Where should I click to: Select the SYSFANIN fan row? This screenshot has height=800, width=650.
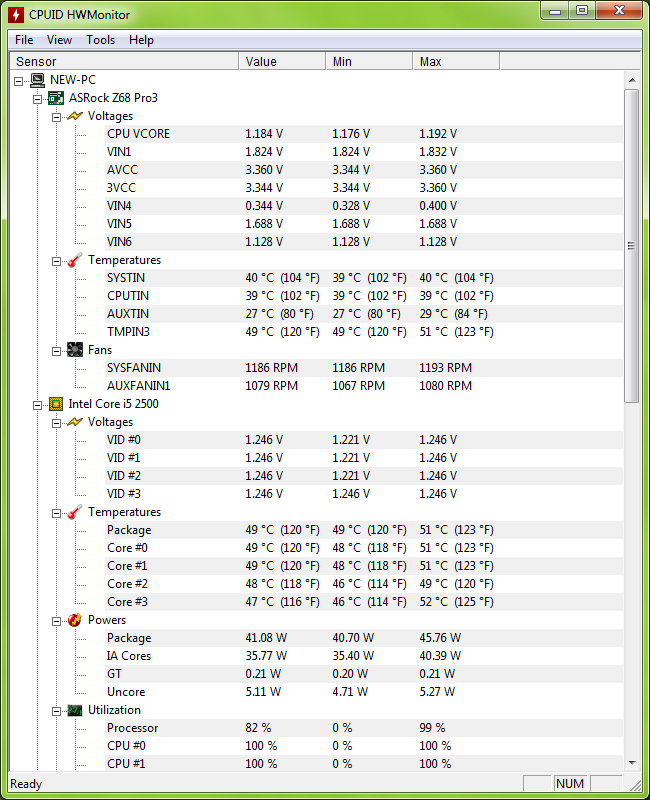(x=364, y=368)
